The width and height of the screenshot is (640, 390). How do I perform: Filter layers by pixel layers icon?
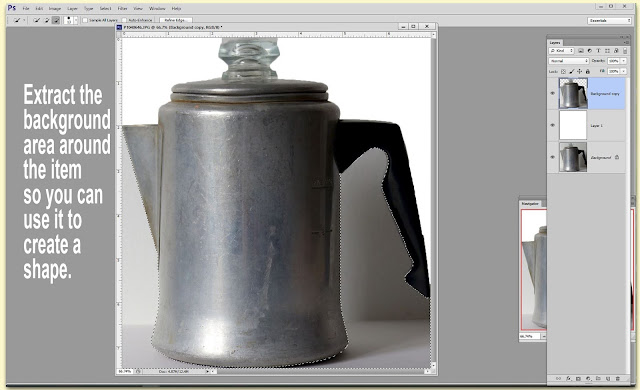click(581, 51)
